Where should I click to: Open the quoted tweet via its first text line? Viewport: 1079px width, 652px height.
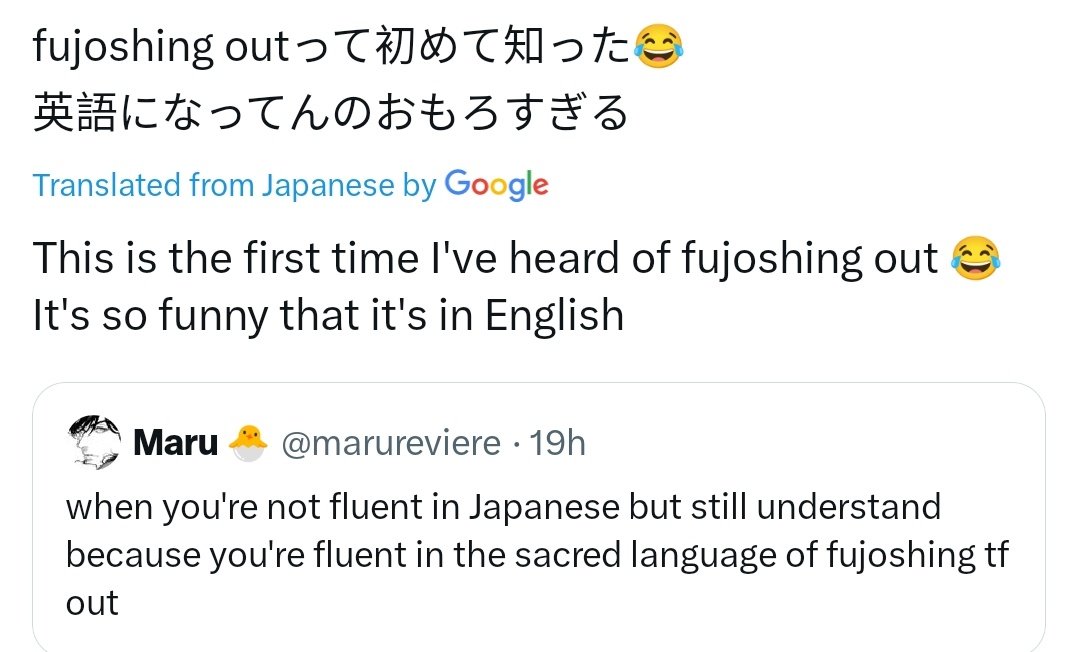503,507
